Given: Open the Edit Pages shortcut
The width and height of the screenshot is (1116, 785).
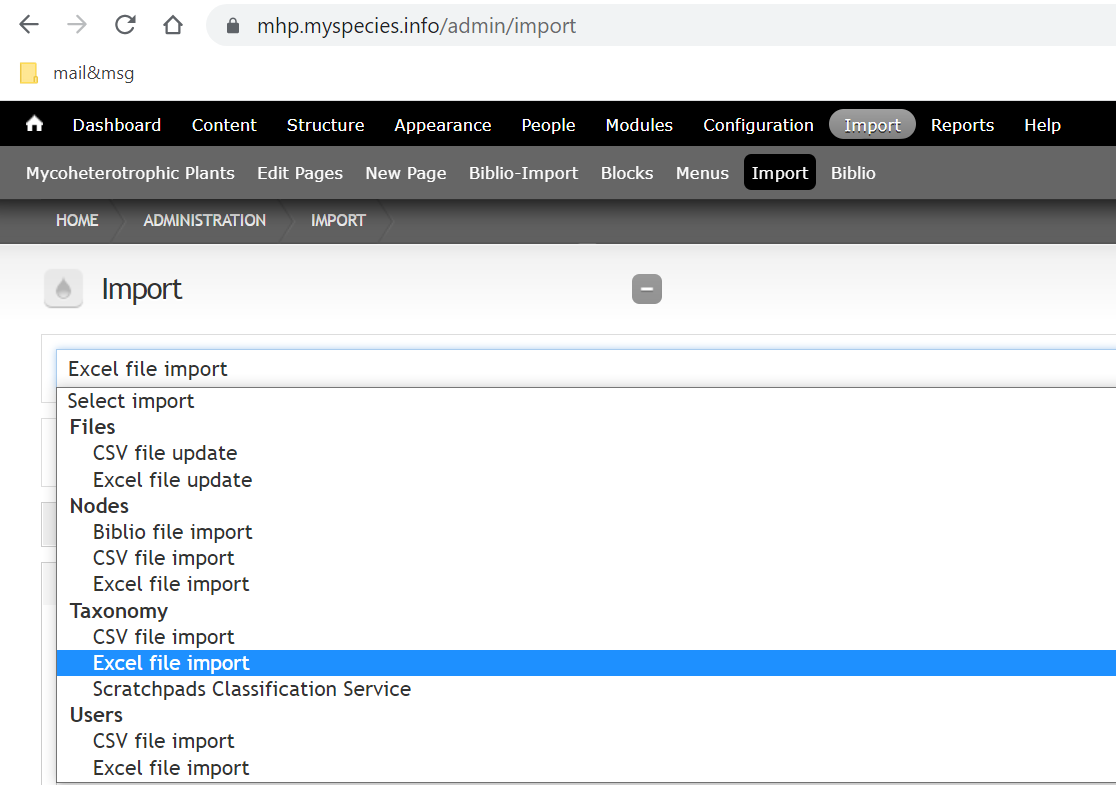Looking at the screenshot, I should pyautogui.click(x=299, y=172).
